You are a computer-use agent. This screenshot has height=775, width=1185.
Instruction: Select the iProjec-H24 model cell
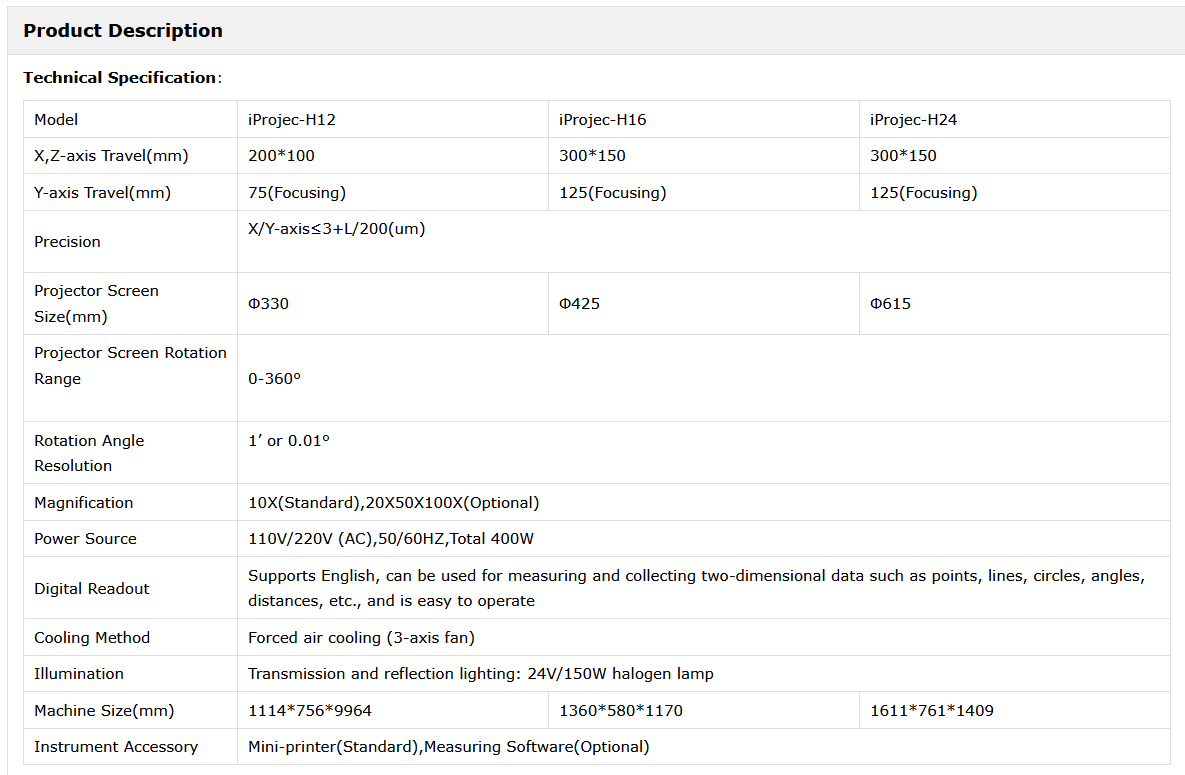point(914,120)
